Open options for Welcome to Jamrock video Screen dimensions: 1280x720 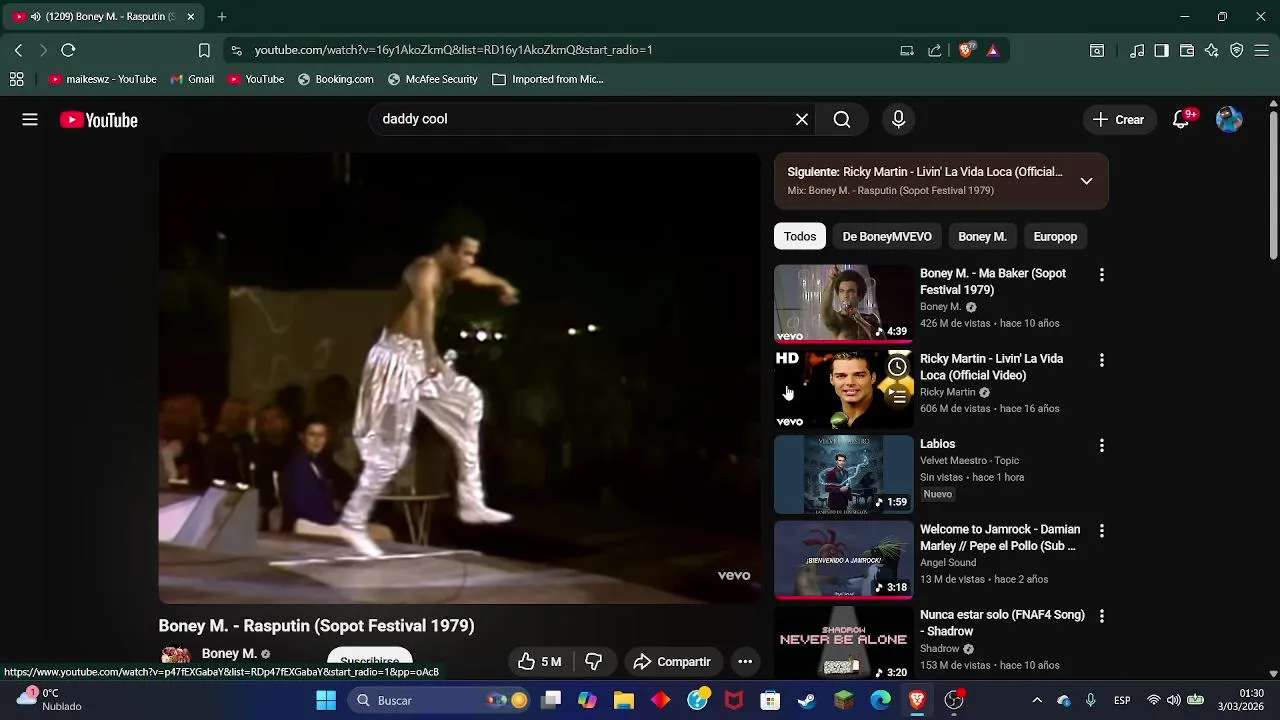click(x=1102, y=531)
